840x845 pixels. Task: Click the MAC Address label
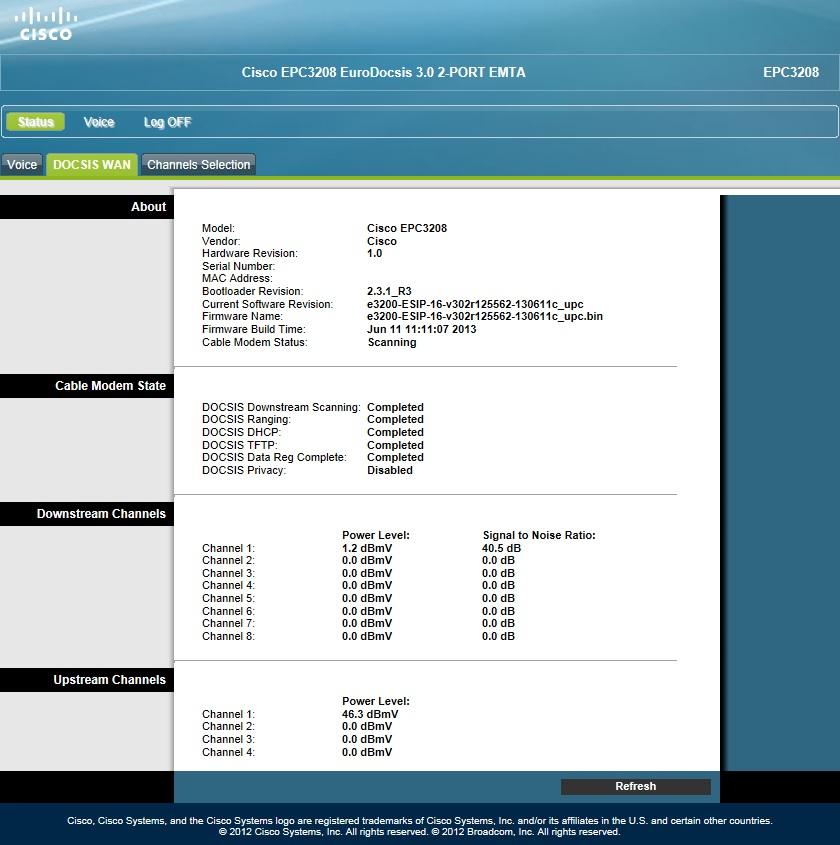click(x=237, y=279)
